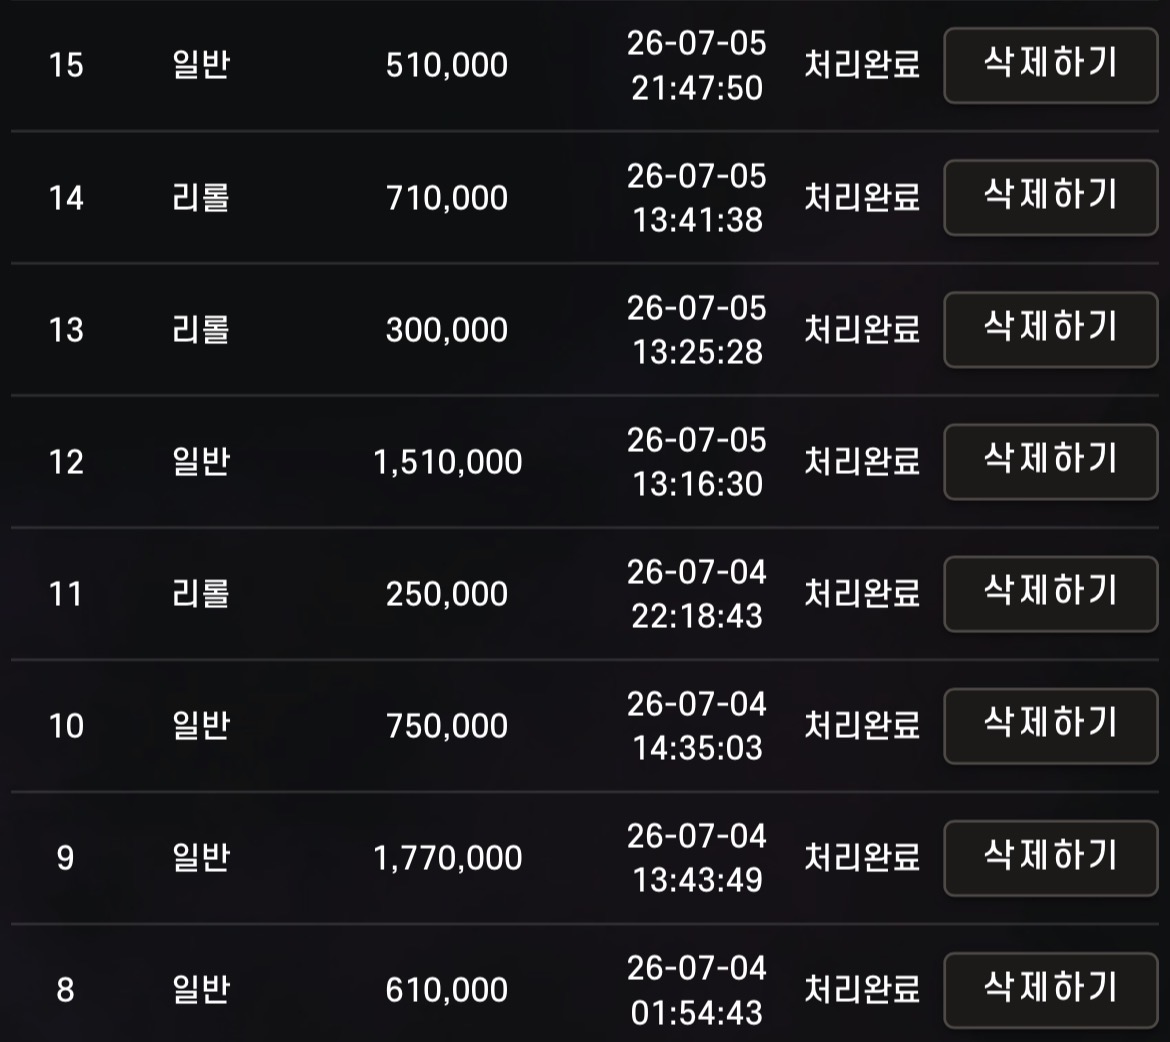Click the 처리완료 status of row 14
The image size is (1170, 1042).
click(x=862, y=198)
